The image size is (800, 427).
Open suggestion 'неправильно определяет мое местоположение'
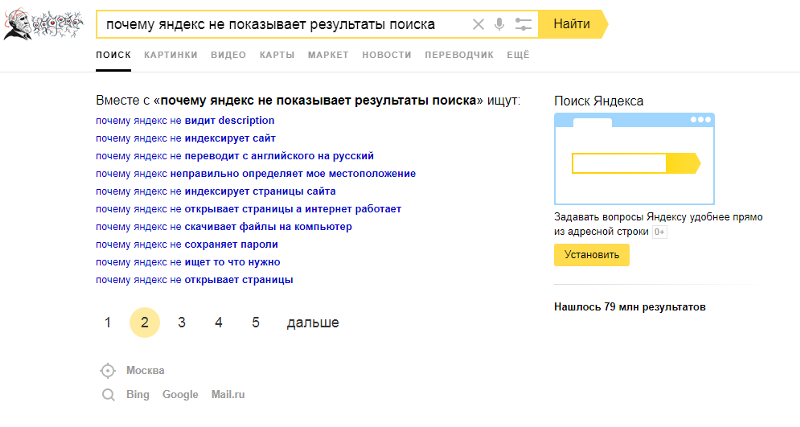(x=256, y=173)
